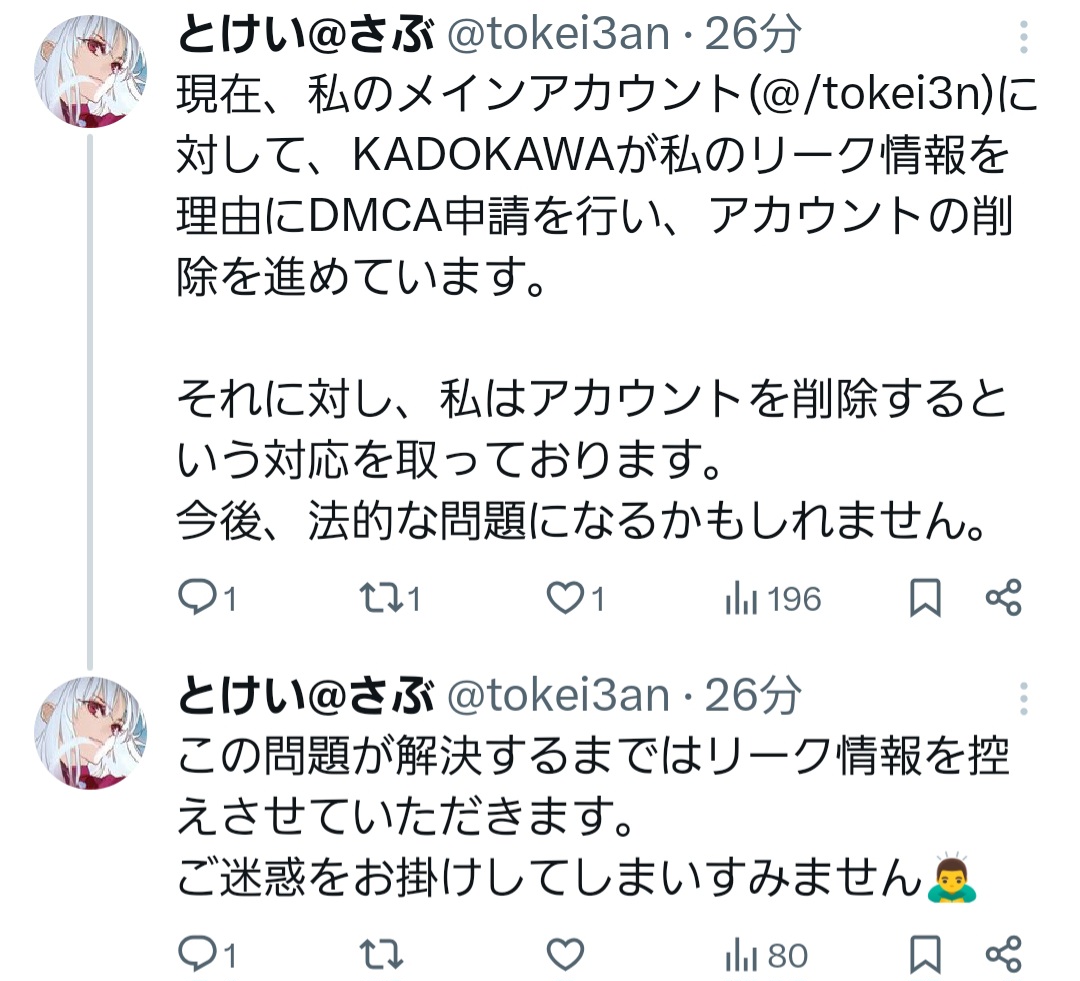
Task: Bookmark the first tweet
Action: (925, 598)
